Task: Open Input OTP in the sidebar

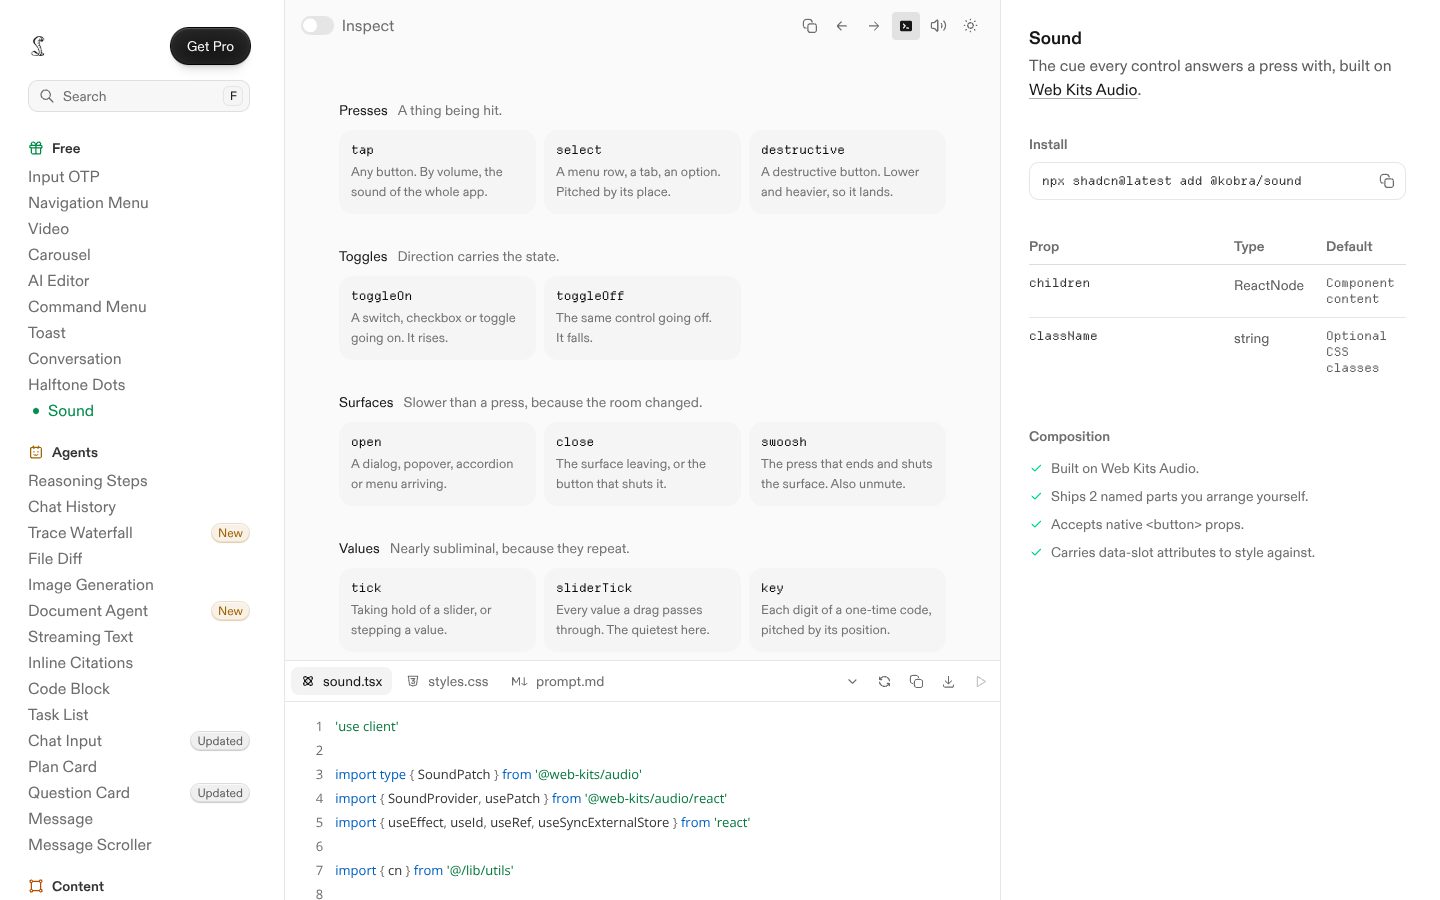Action: click(x=64, y=176)
